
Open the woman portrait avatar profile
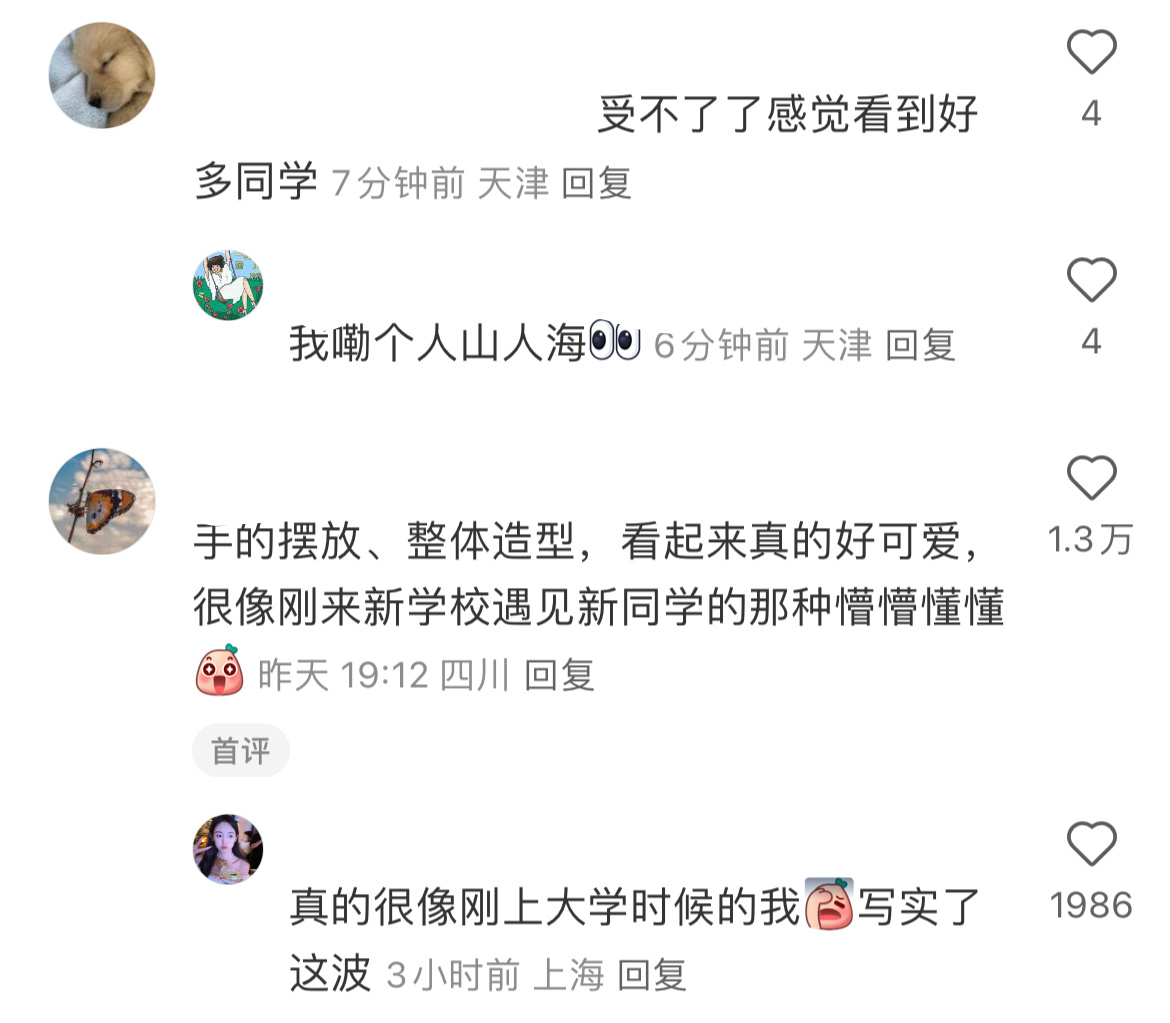click(x=228, y=849)
